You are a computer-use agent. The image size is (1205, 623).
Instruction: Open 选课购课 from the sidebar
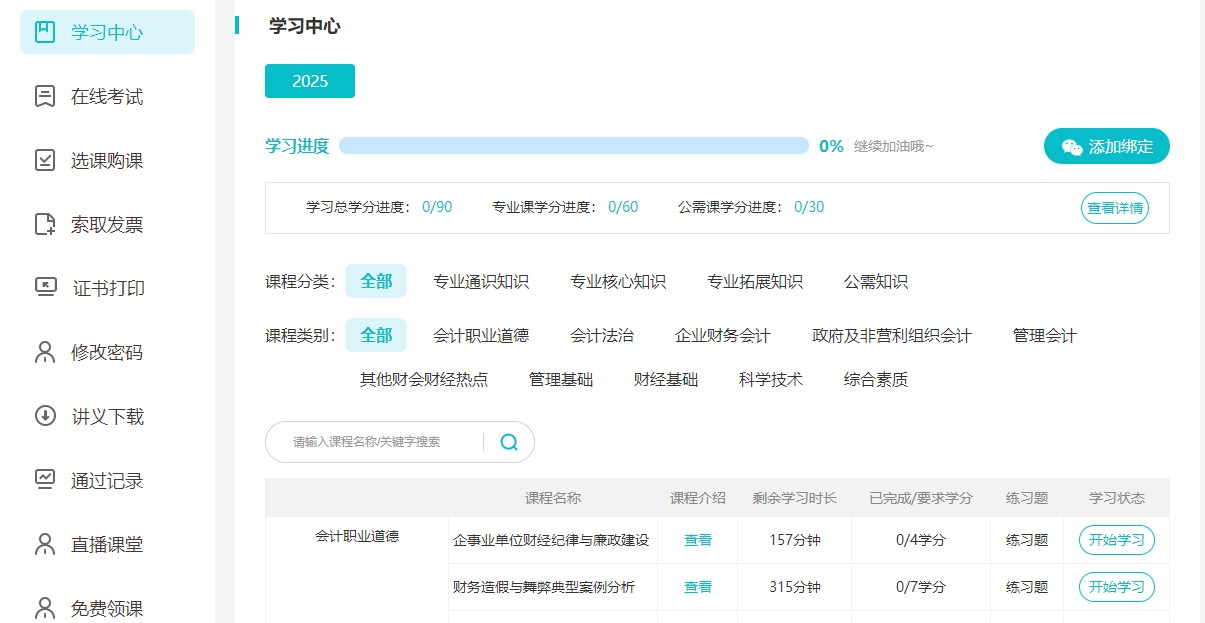coord(42,160)
